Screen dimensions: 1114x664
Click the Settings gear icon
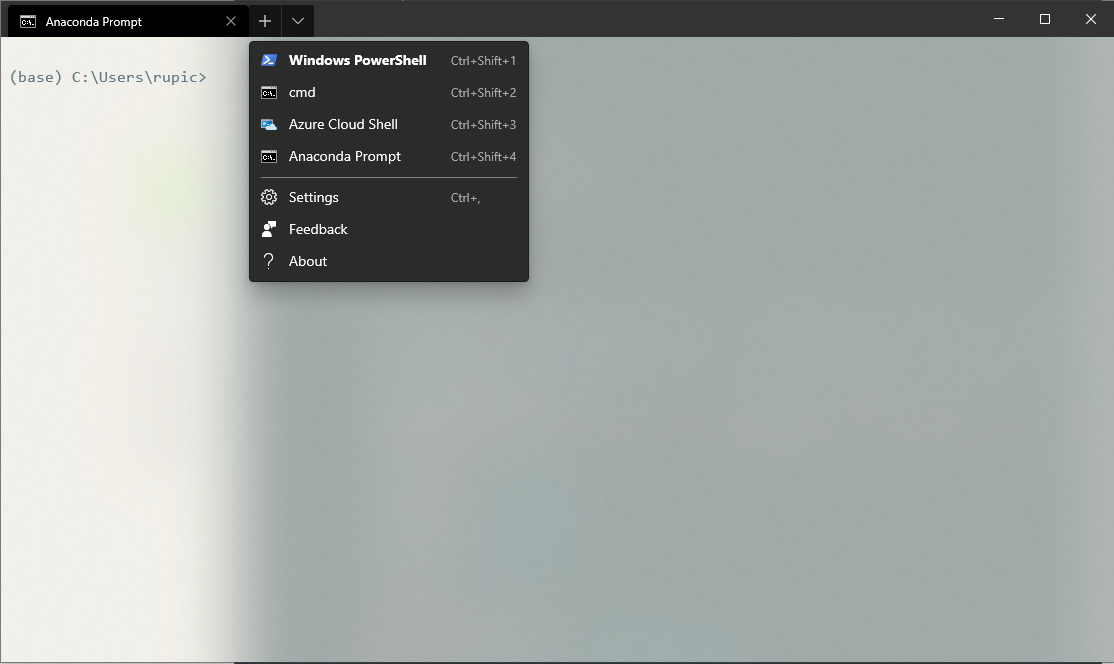point(269,197)
